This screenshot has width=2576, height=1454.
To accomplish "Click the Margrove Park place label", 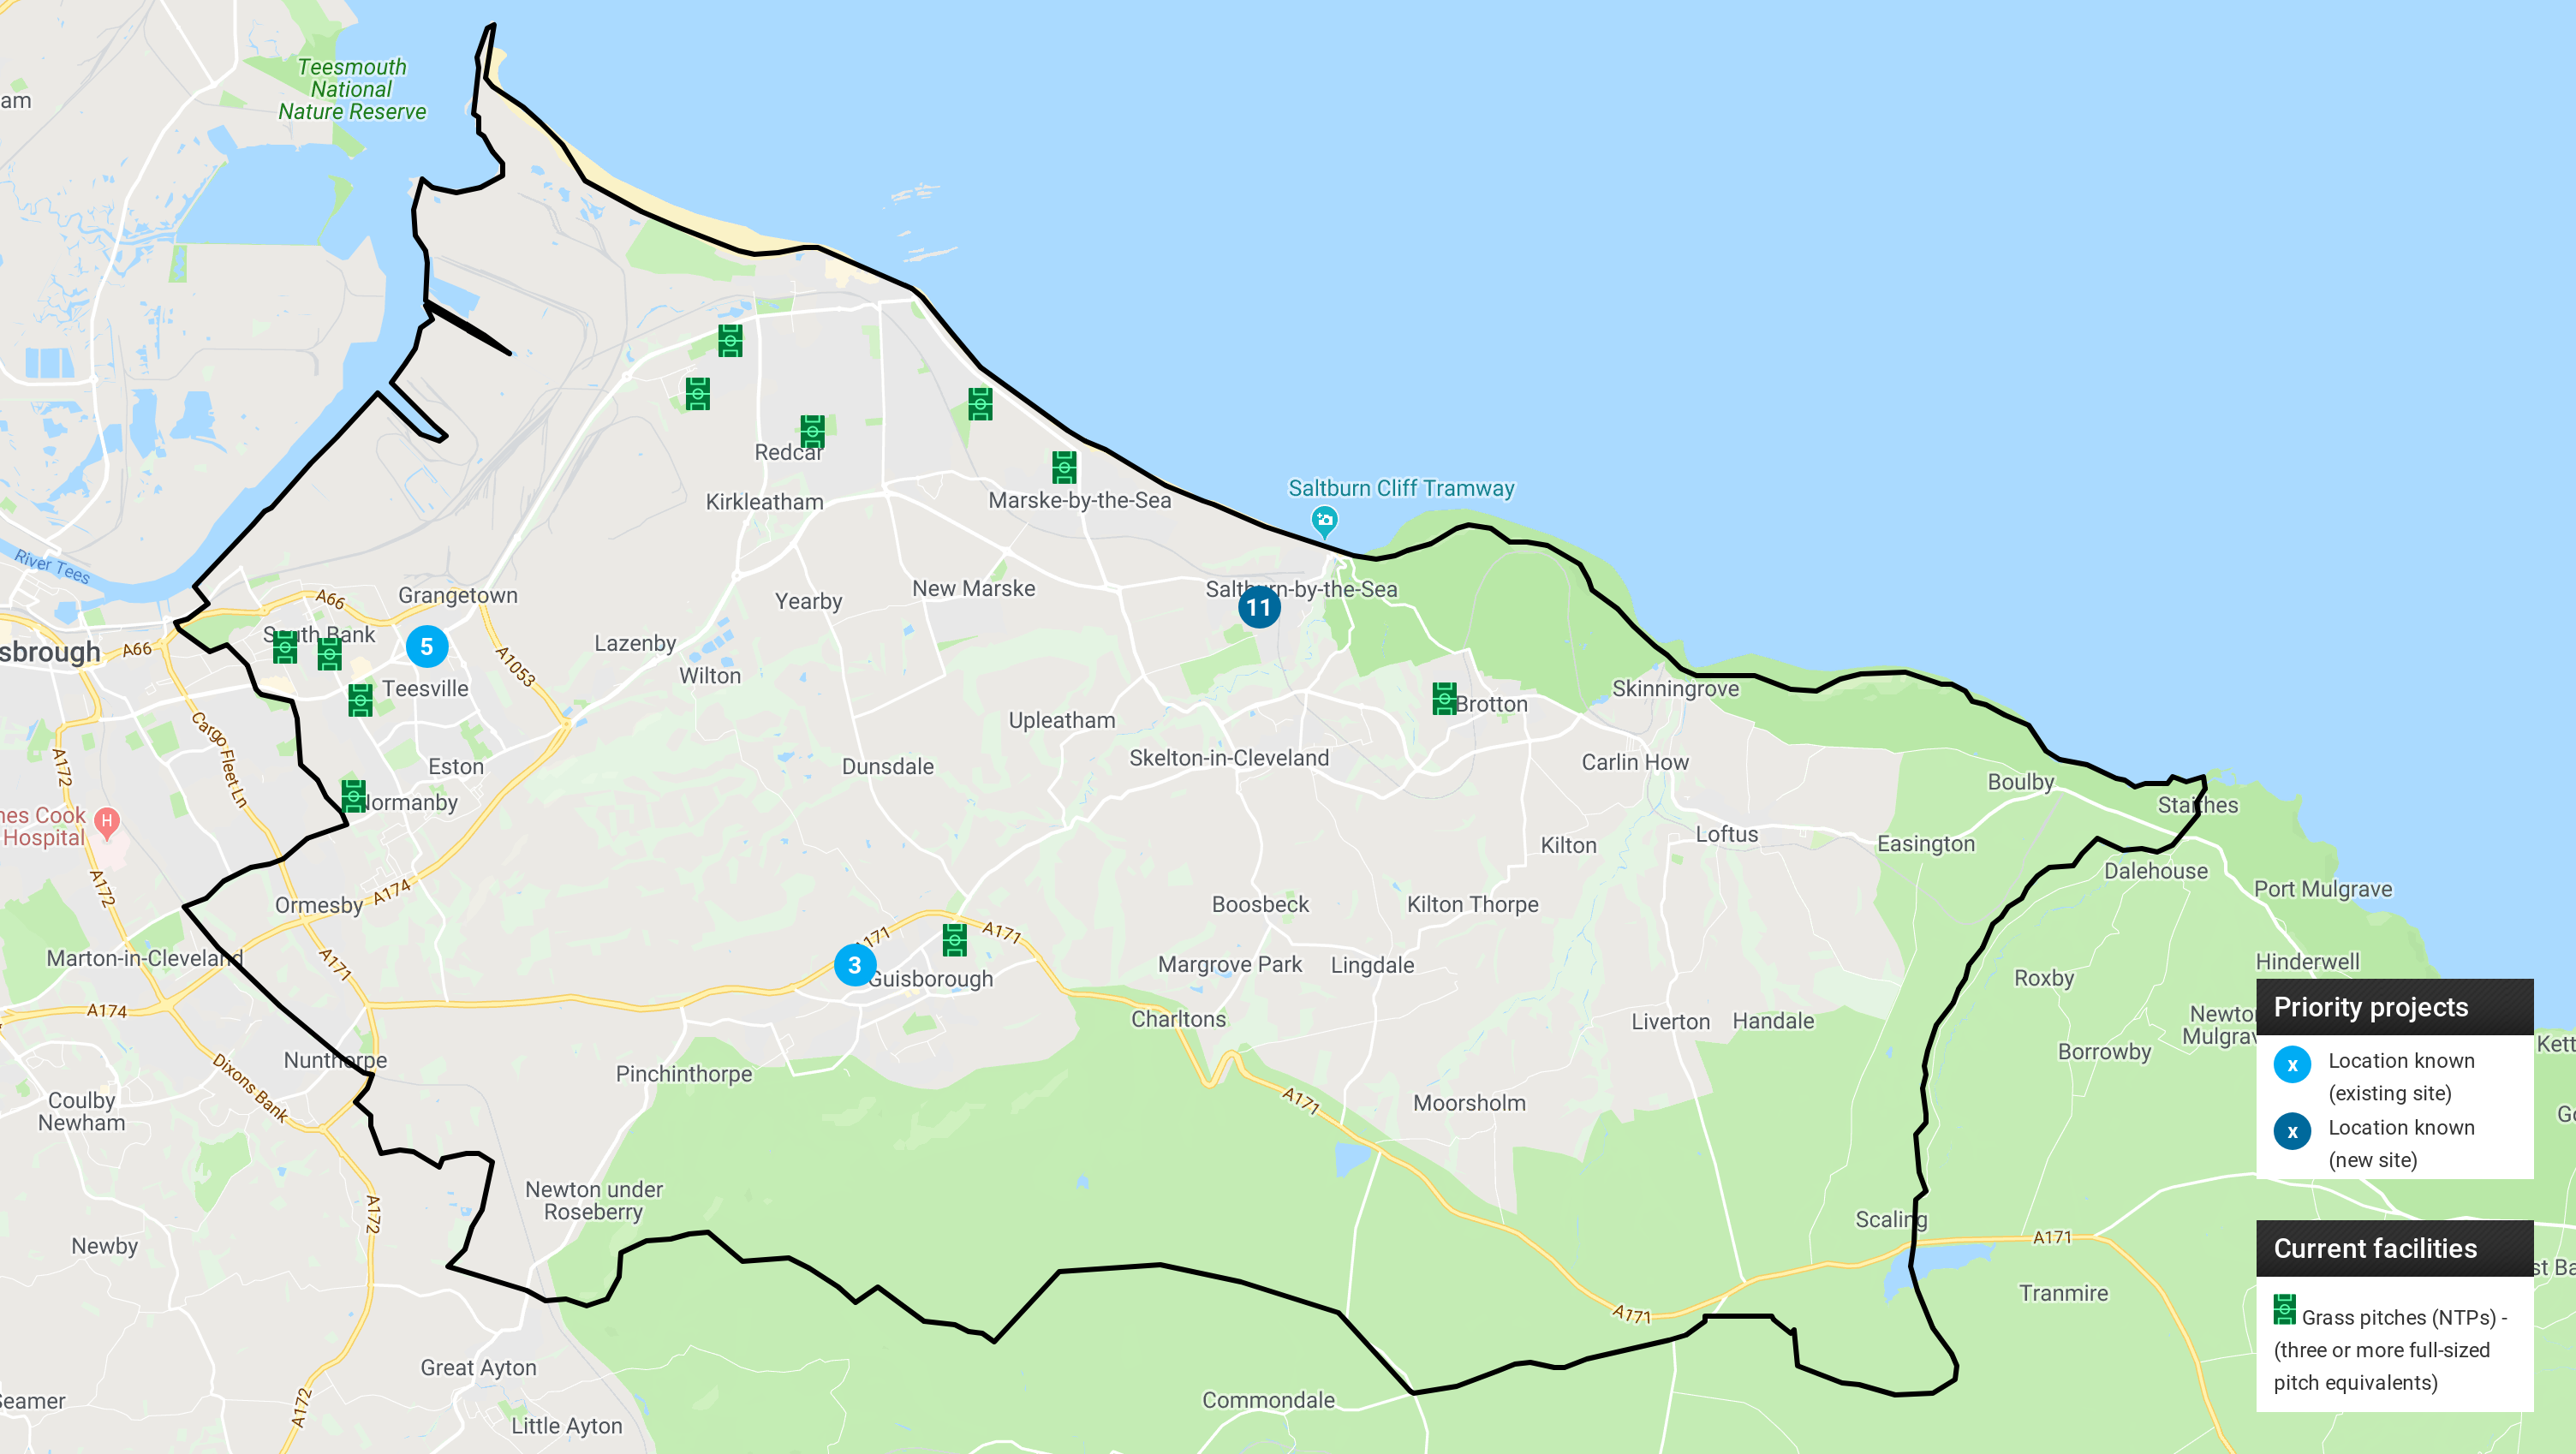I will click(x=1230, y=965).
